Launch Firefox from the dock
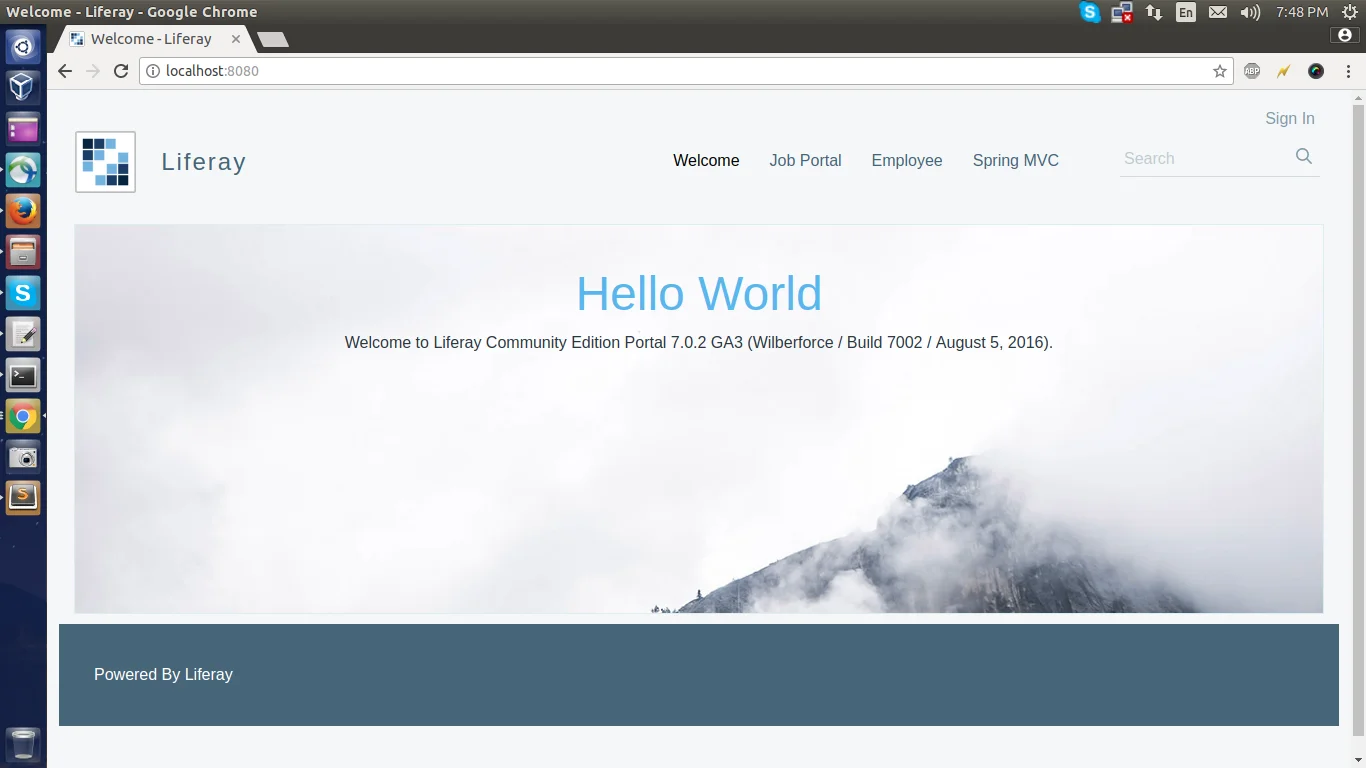Image resolution: width=1366 pixels, height=768 pixels. [23, 211]
